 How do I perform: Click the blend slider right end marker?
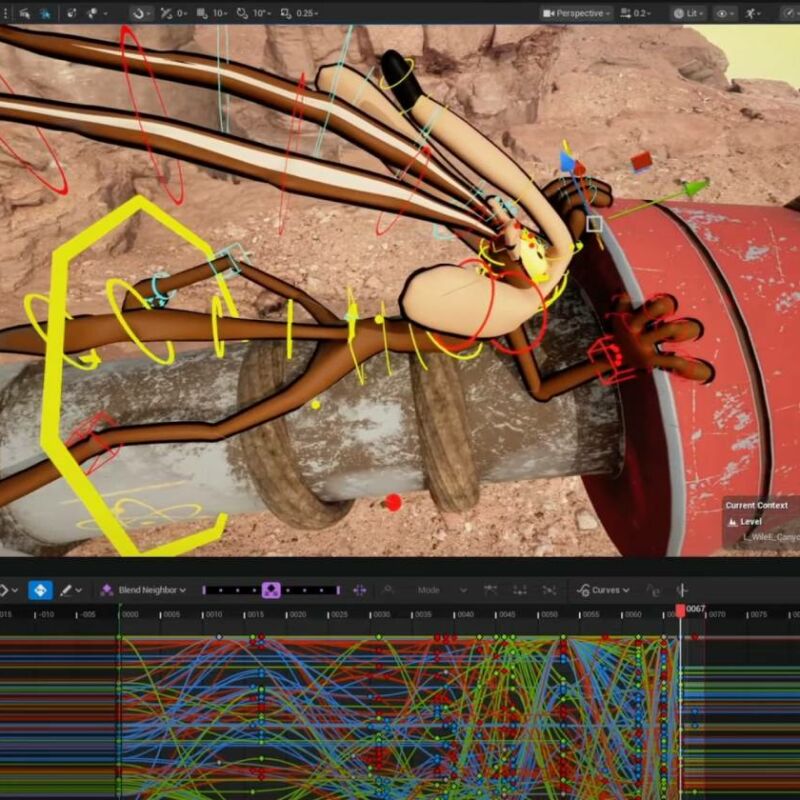point(338,590)
